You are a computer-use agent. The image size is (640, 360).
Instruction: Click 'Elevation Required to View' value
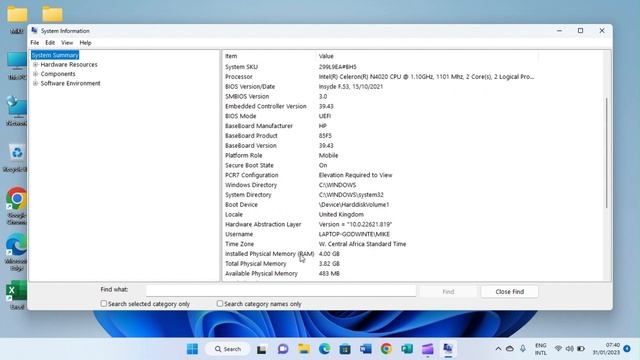tap(356, 175)
